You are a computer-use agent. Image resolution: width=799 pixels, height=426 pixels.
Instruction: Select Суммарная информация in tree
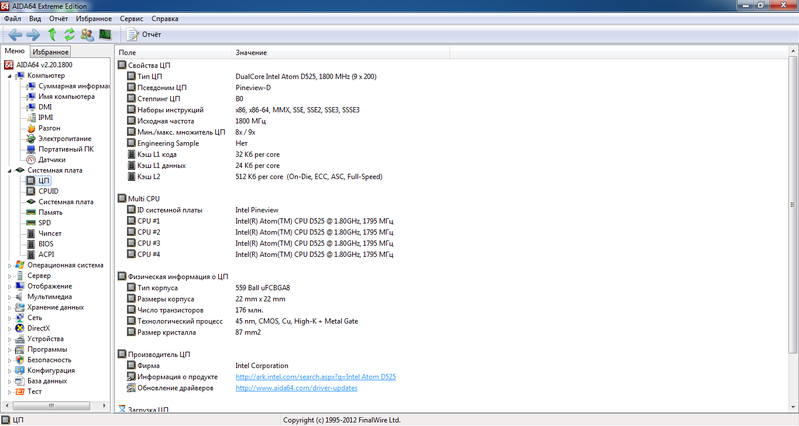pyautogui.click(x=74, y=86)
